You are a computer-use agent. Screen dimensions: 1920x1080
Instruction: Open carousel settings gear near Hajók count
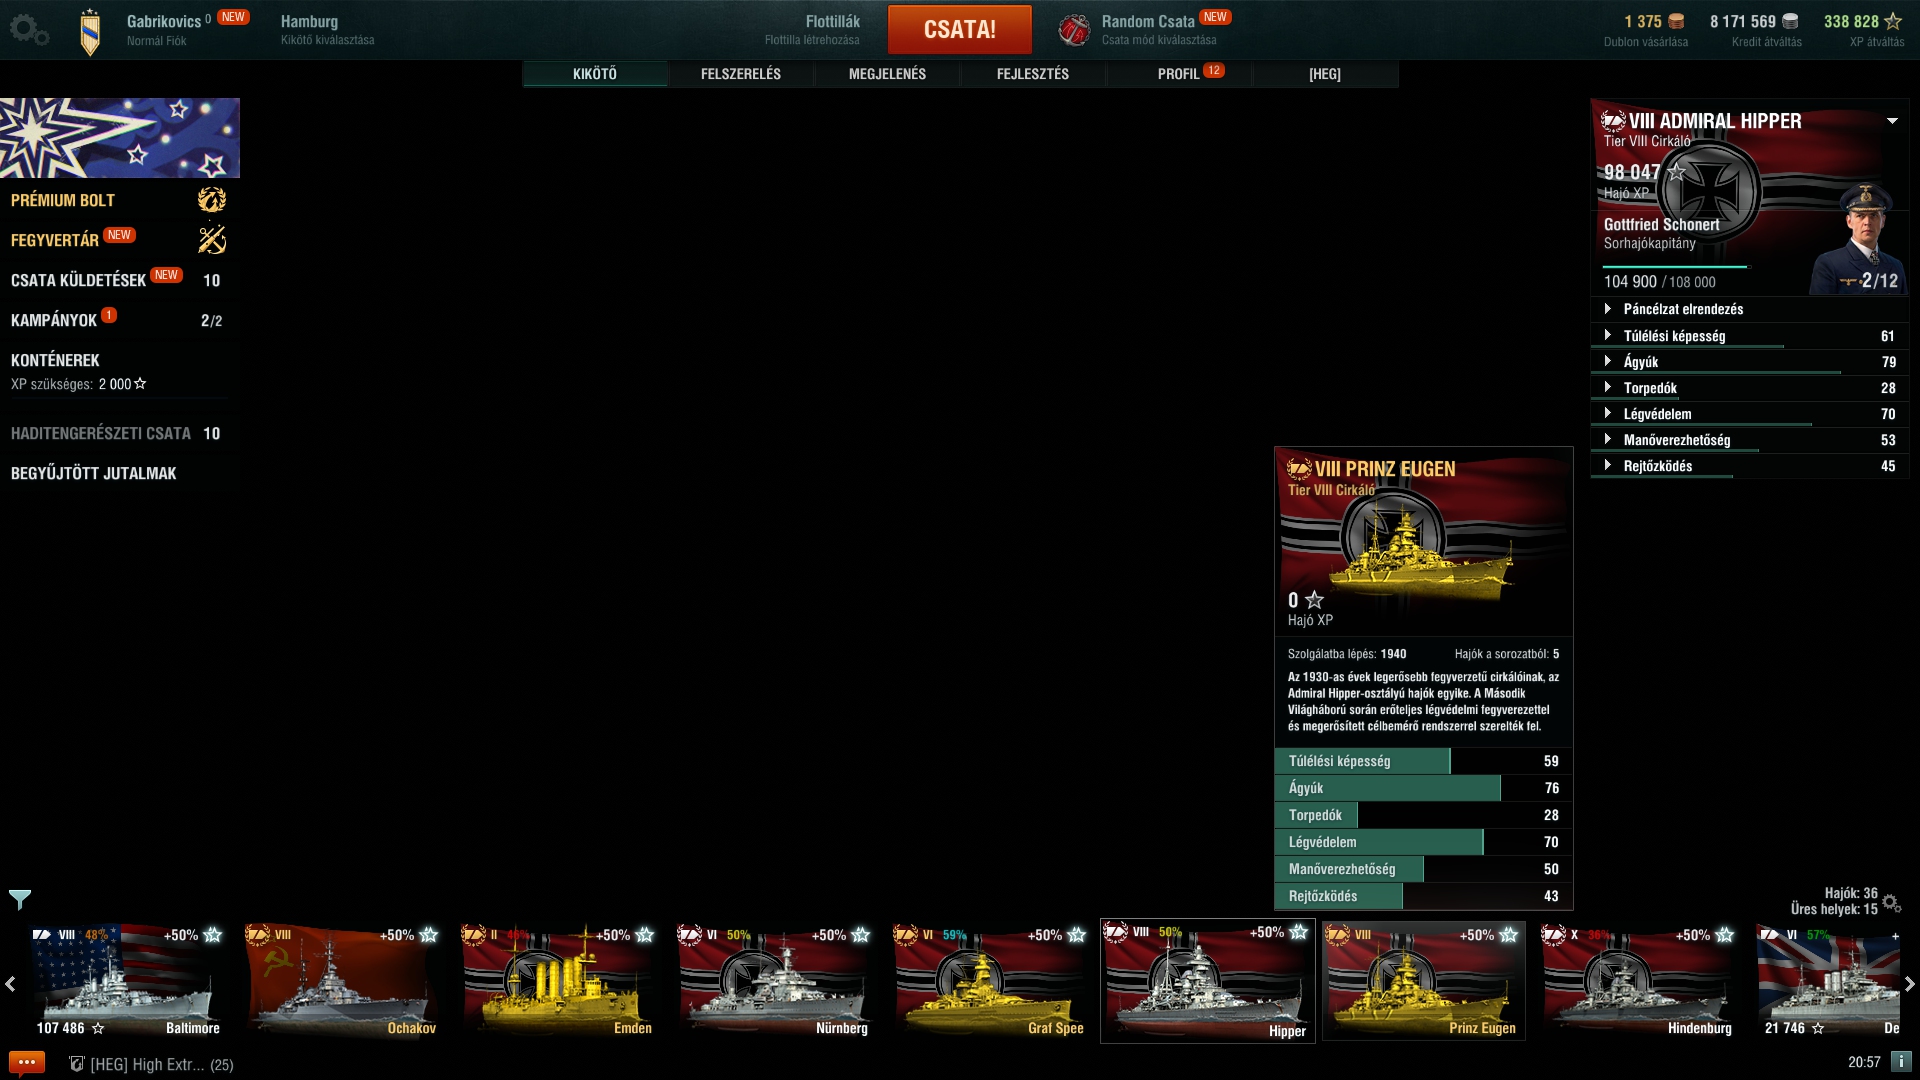[x=1891, y=902]
